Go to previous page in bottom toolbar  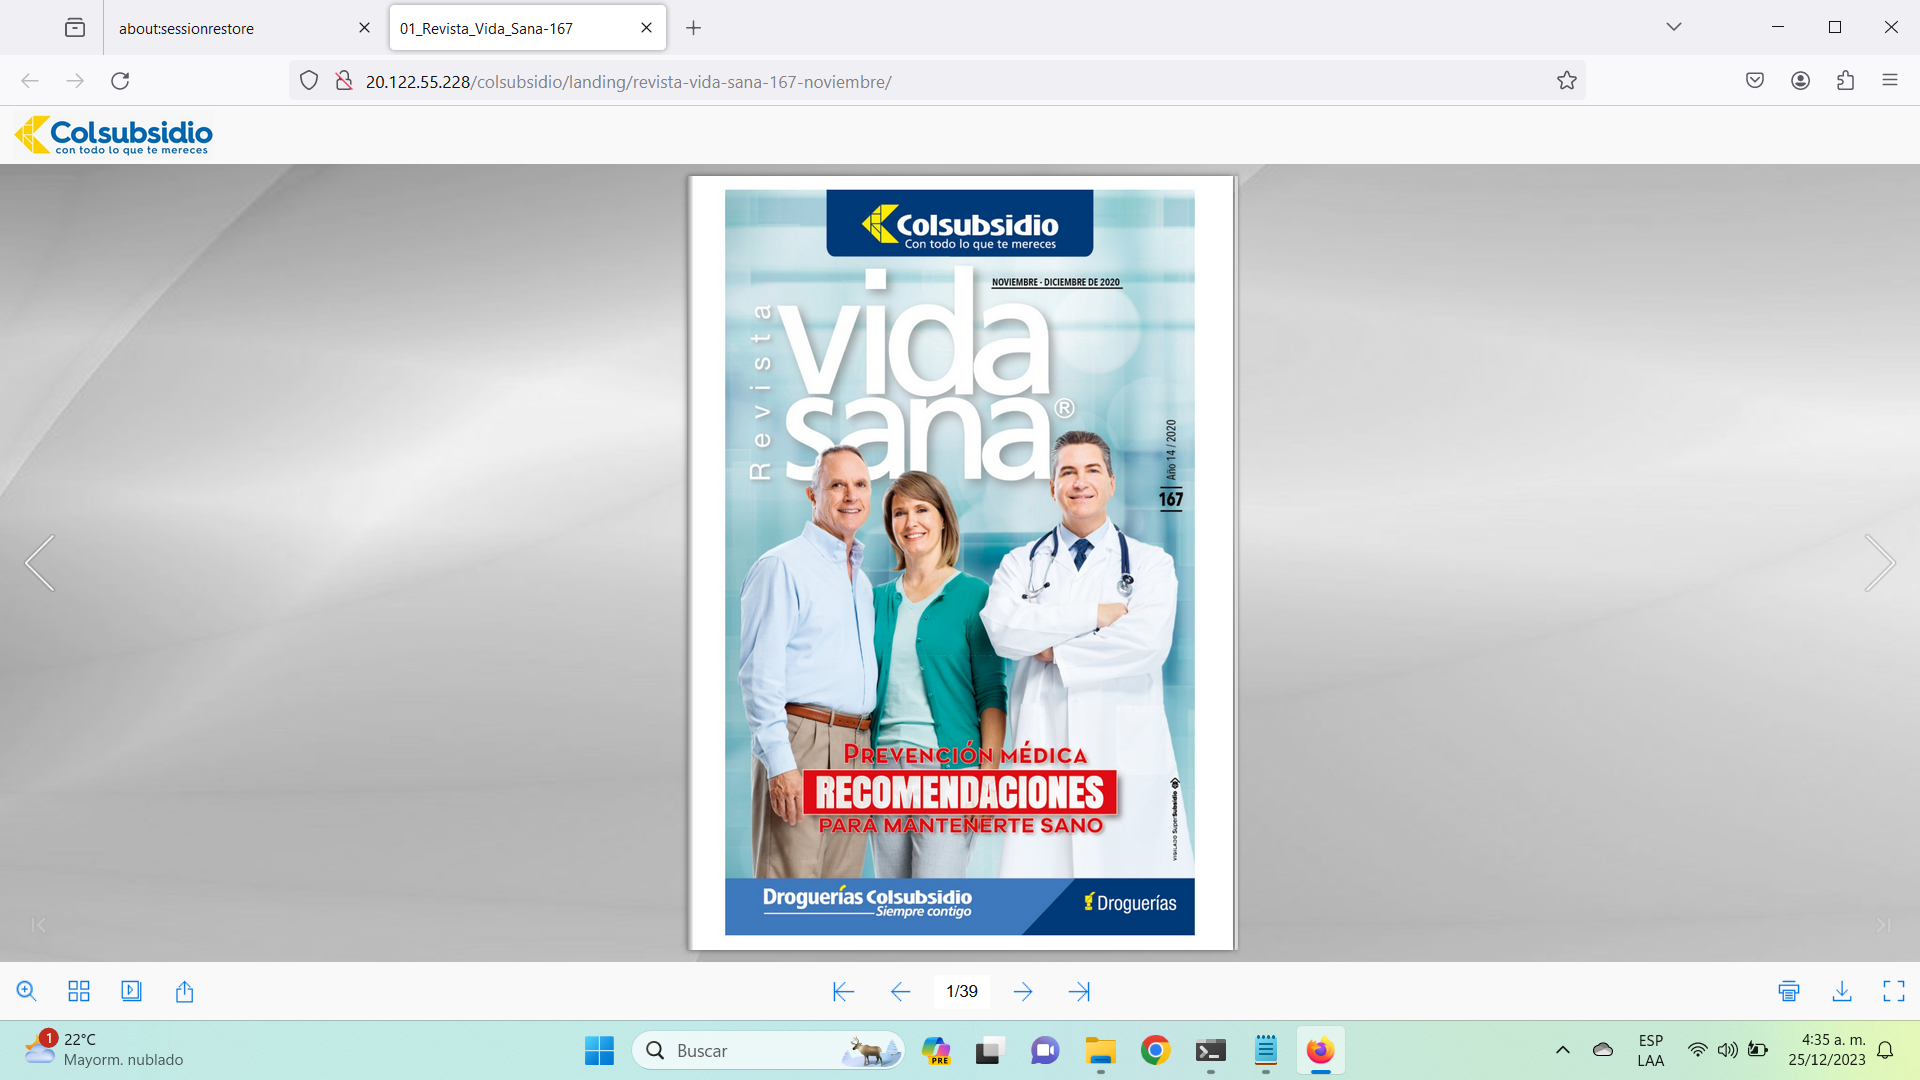coord(900,991)
